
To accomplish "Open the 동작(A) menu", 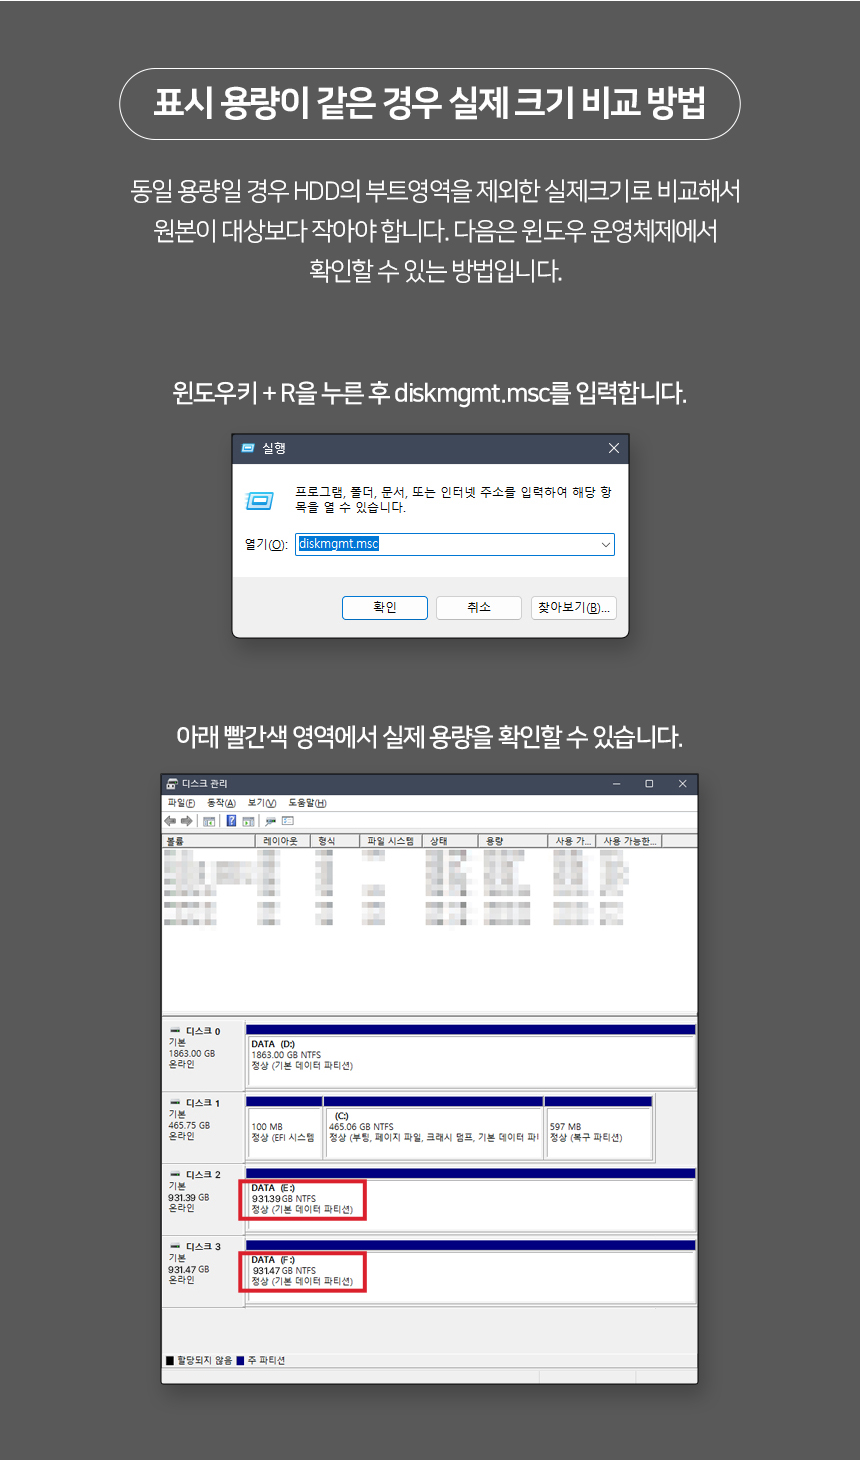I will tap(221, 803).
